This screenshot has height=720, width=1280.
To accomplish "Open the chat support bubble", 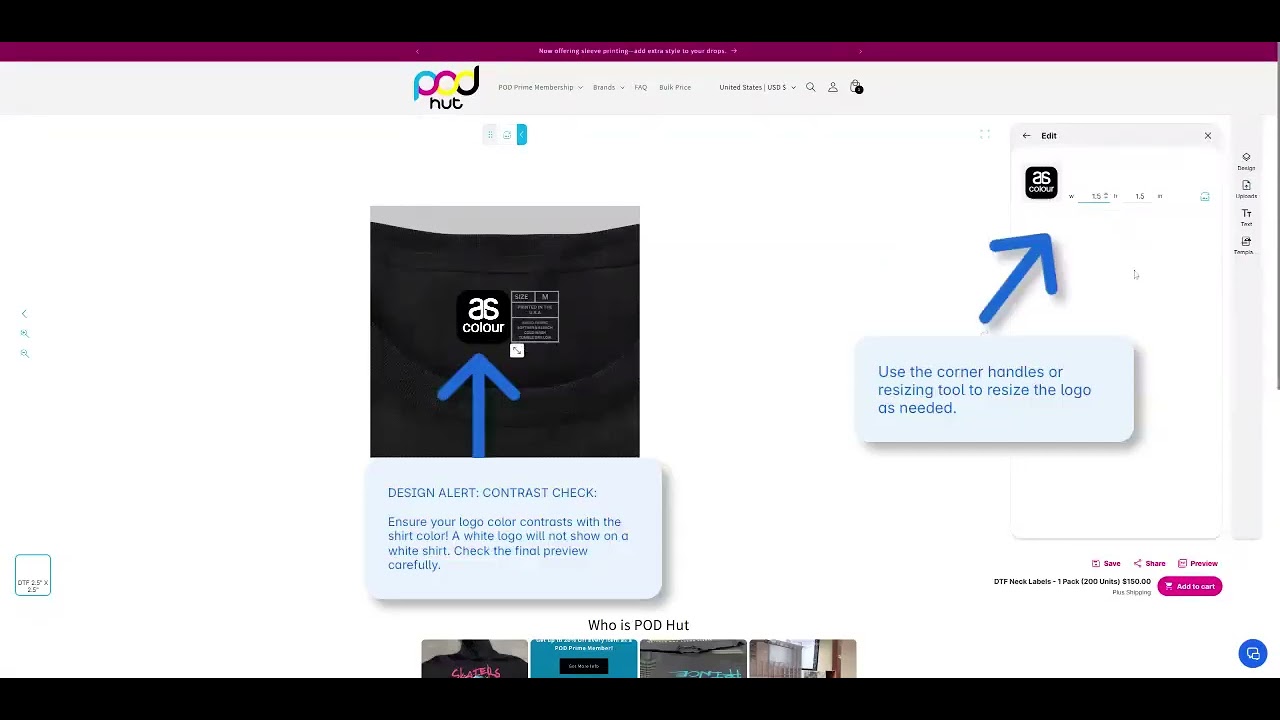I will coord(1253,654).
